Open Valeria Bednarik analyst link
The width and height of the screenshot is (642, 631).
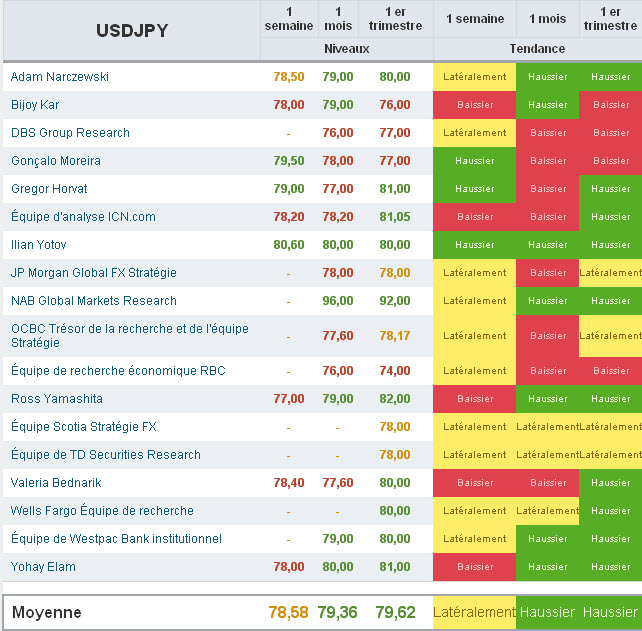[56, 482]
